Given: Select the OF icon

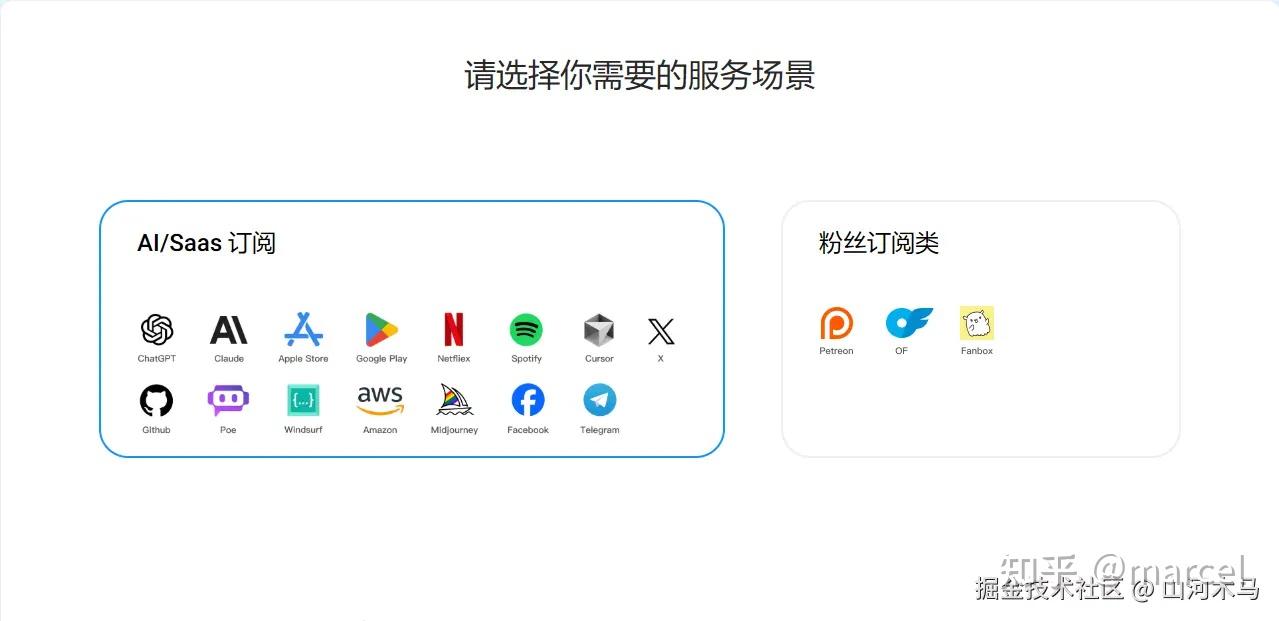Looking at the screenshot, I should pyautogui.click(x=909, y=323).
